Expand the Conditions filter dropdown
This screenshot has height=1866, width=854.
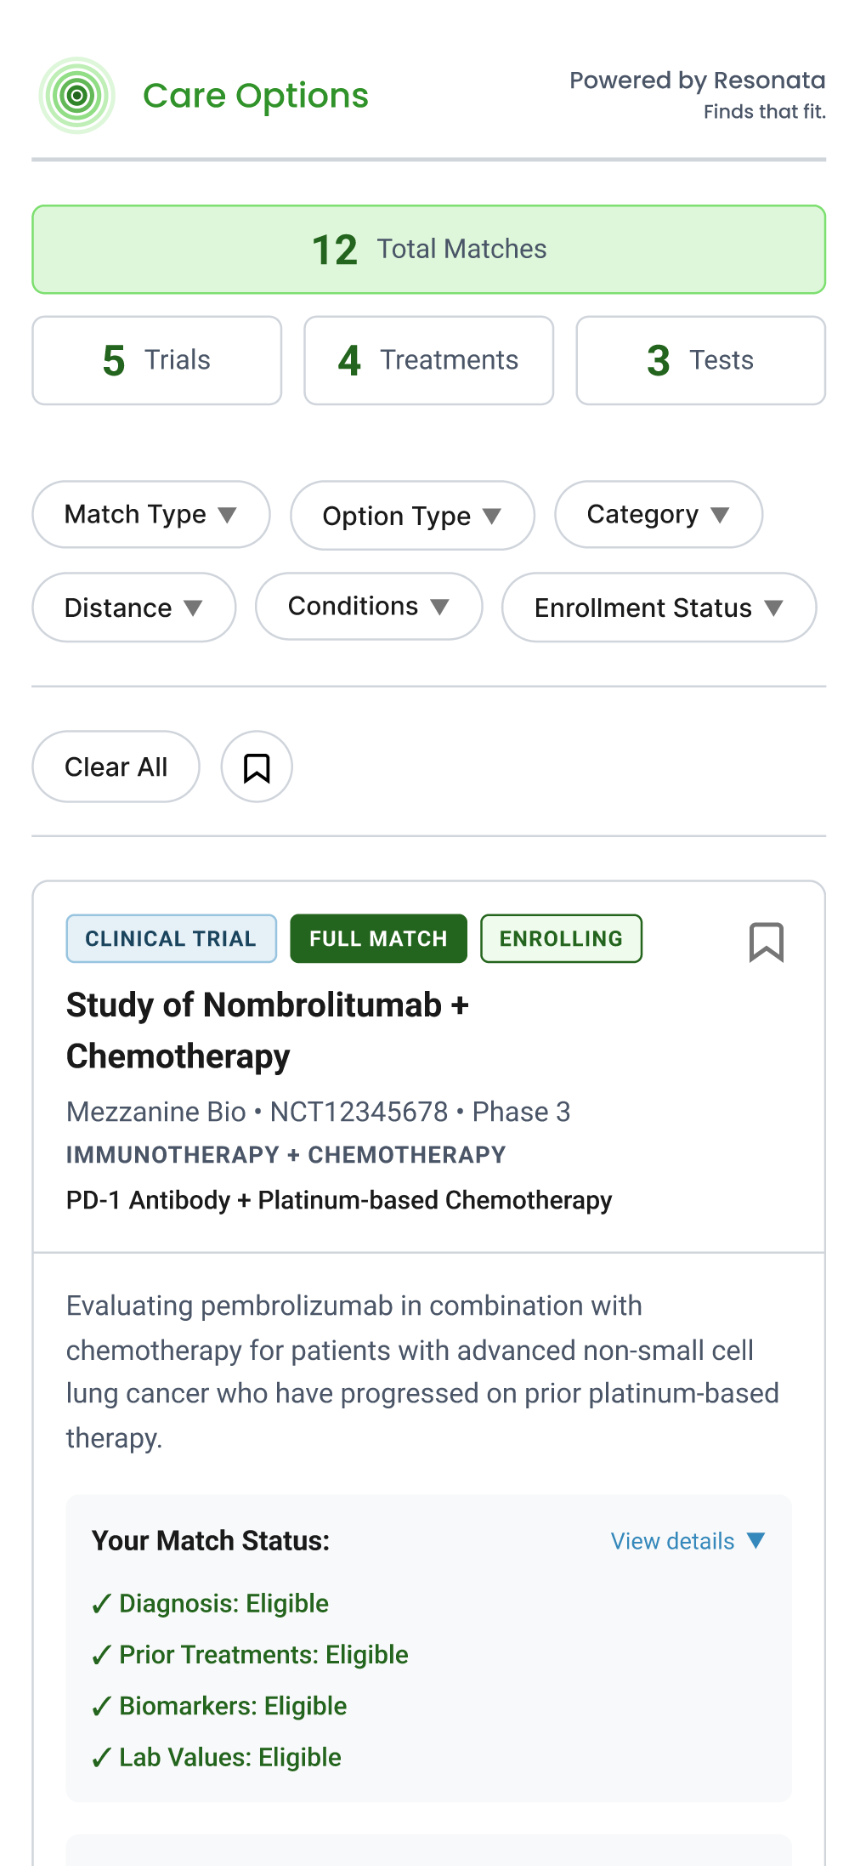(x=369, y=607)
